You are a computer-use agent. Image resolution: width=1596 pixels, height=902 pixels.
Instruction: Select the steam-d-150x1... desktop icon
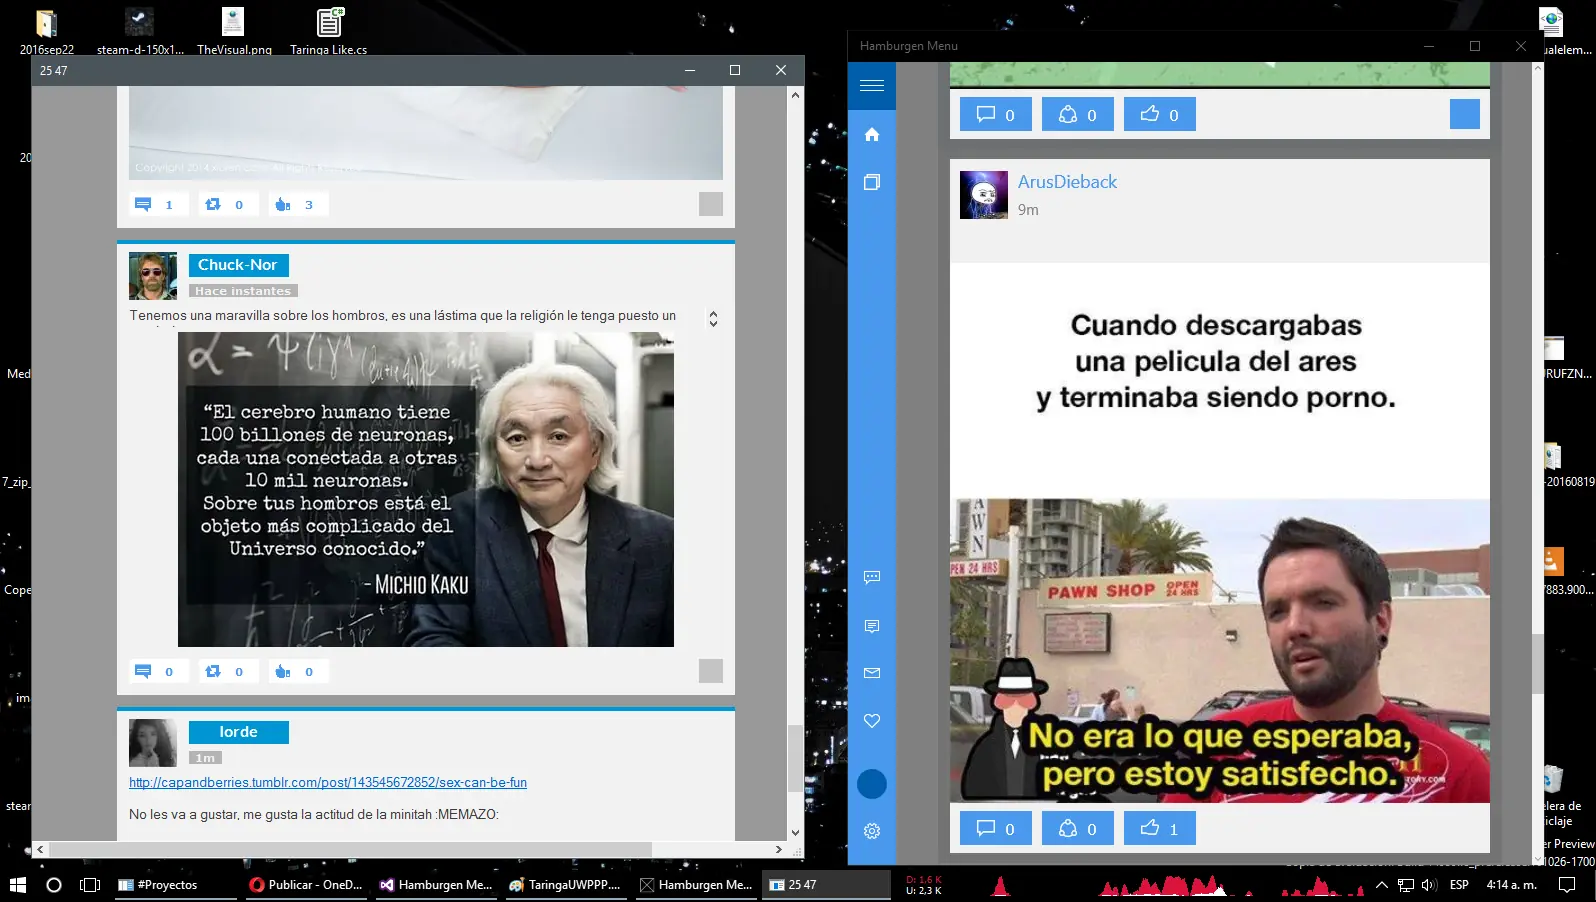click(140, 32)
